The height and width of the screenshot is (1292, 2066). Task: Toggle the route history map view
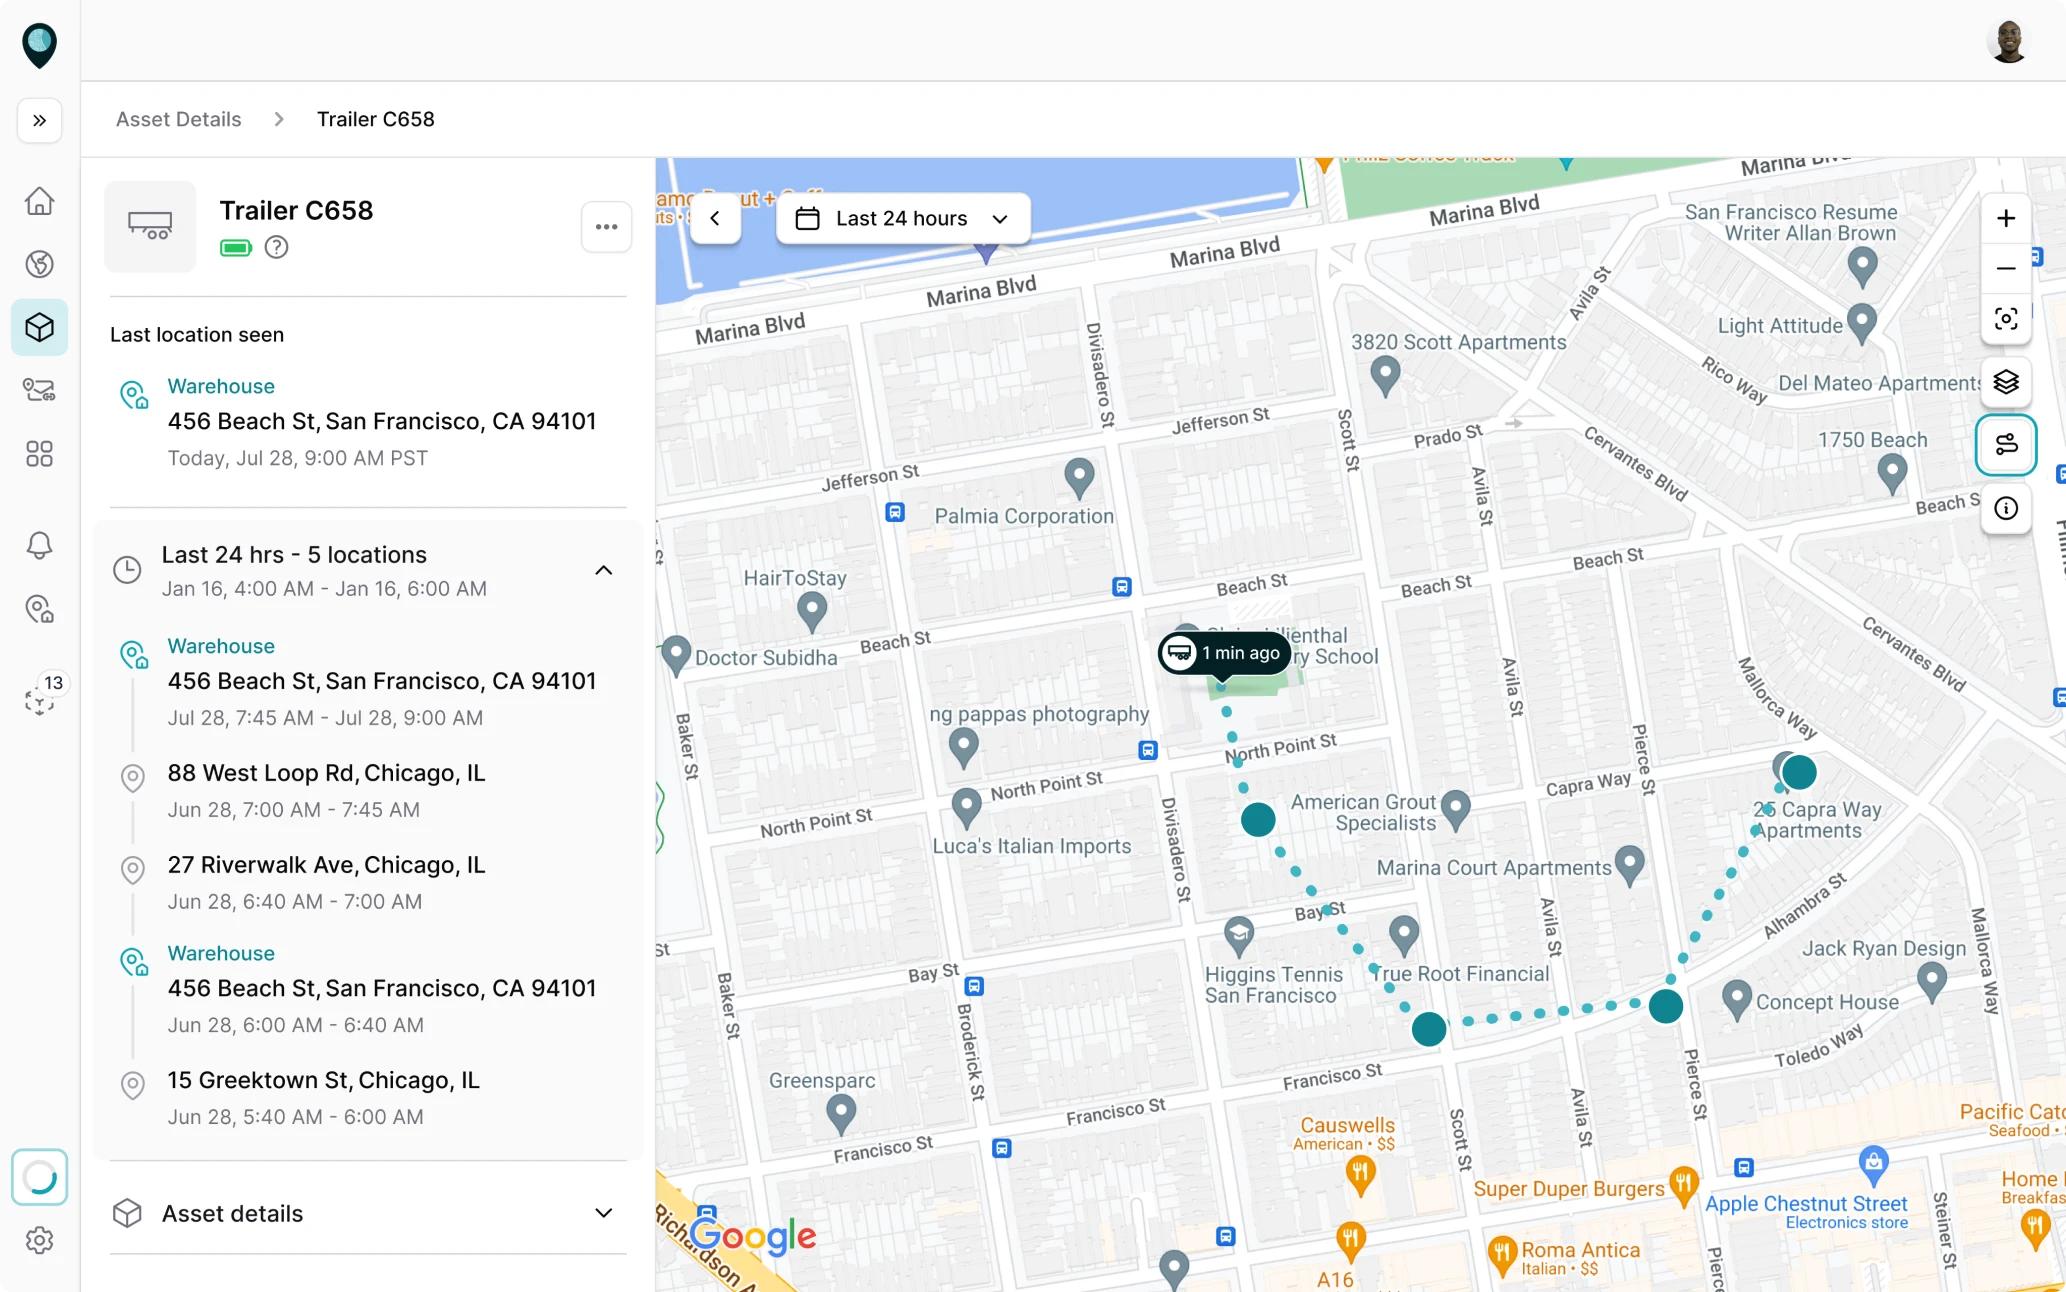tap(2006, 445)
